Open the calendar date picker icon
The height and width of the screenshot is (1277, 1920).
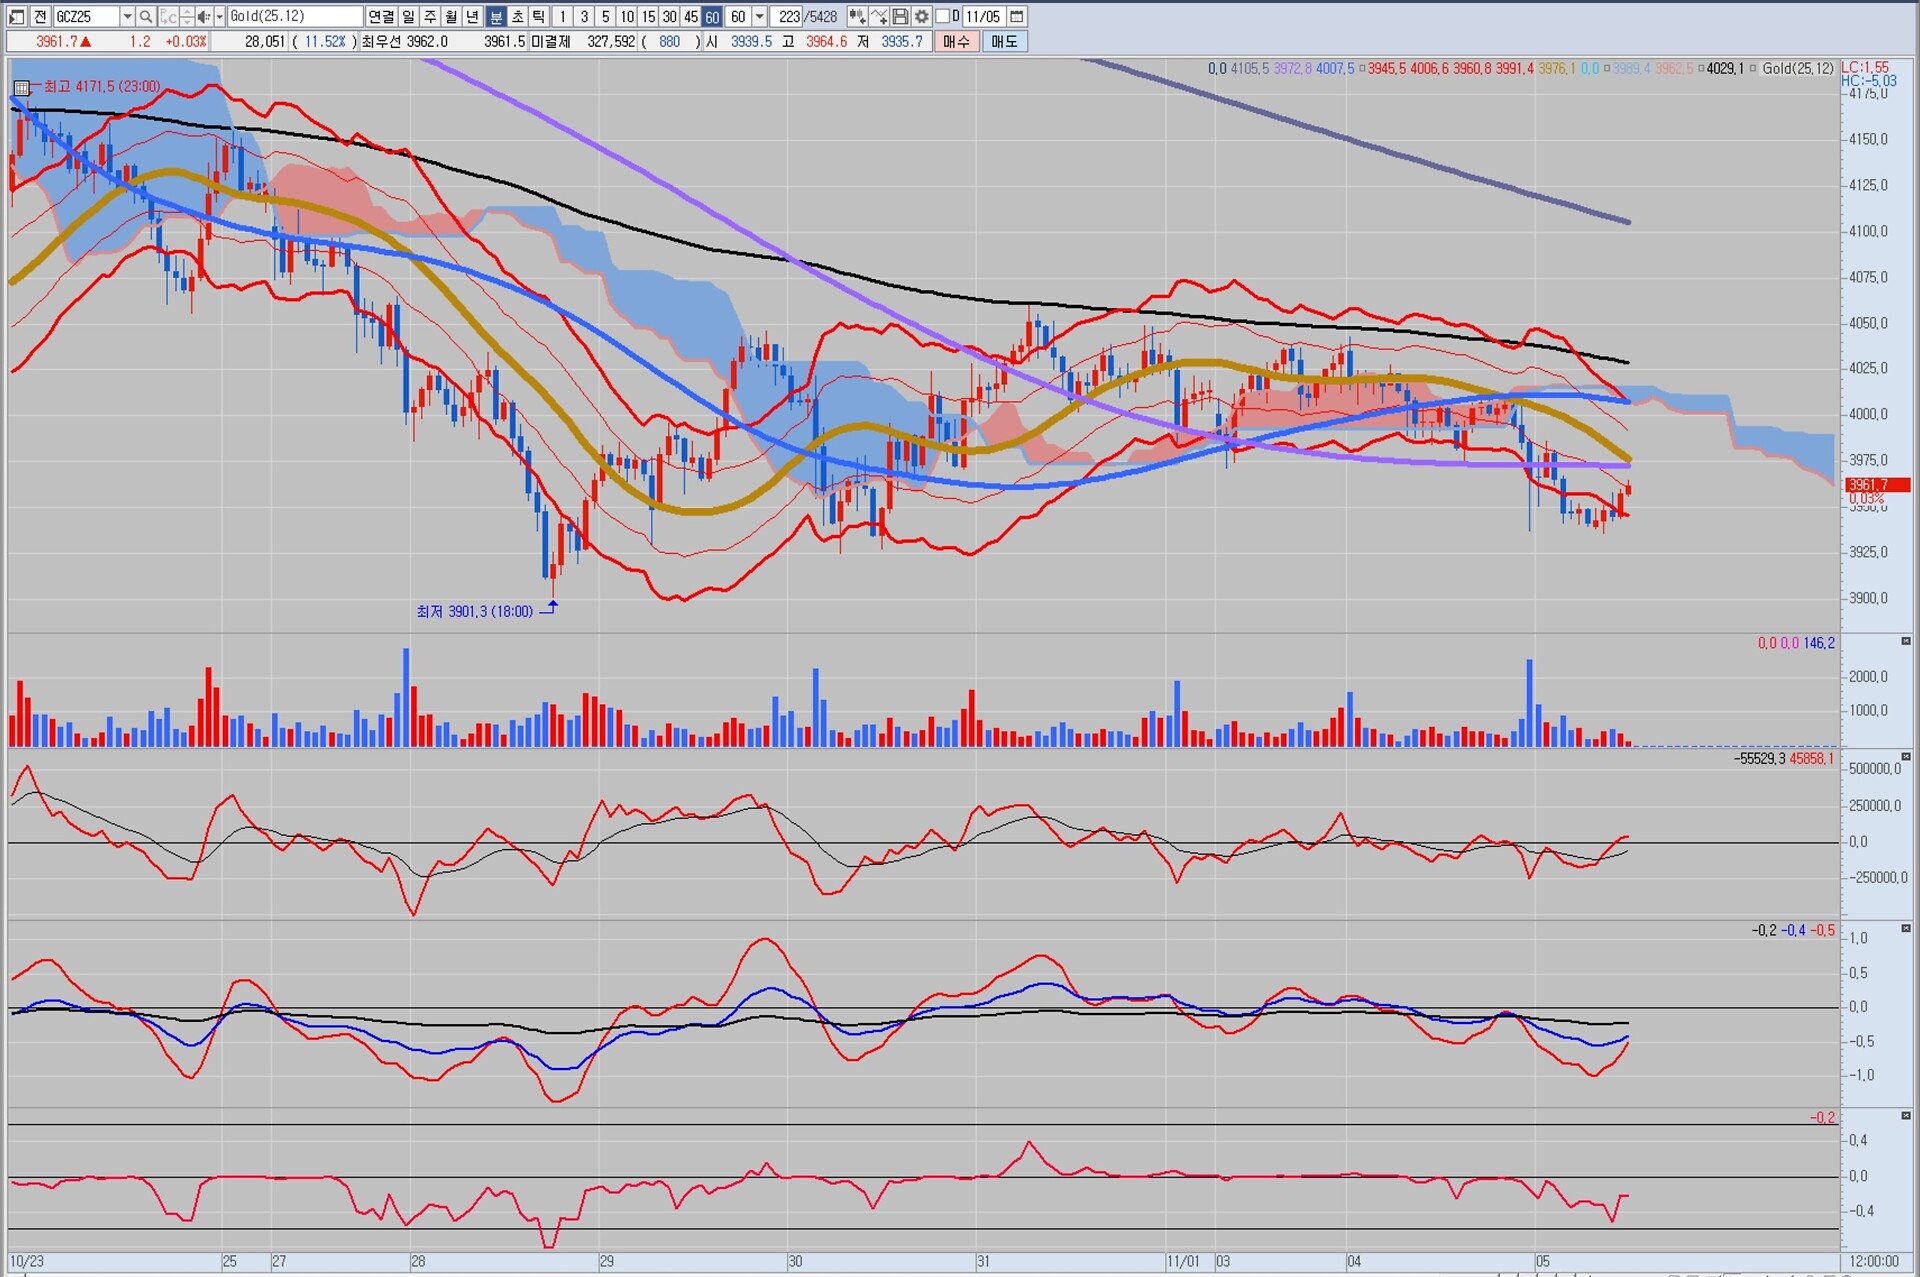pyautogui.click(x=1016, y=17)
